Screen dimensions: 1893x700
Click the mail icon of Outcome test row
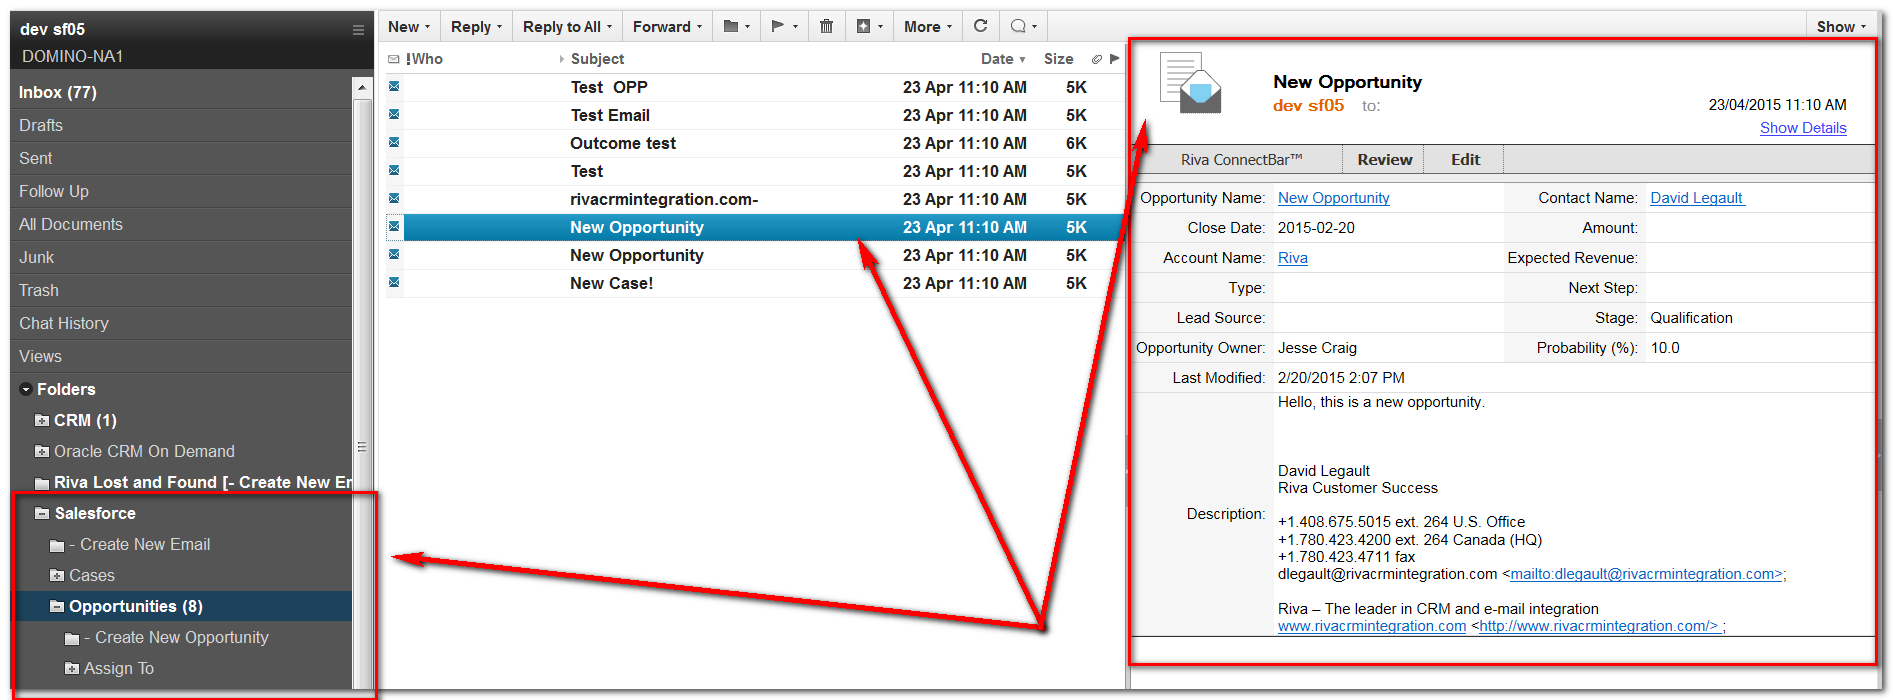pos(394,143)
